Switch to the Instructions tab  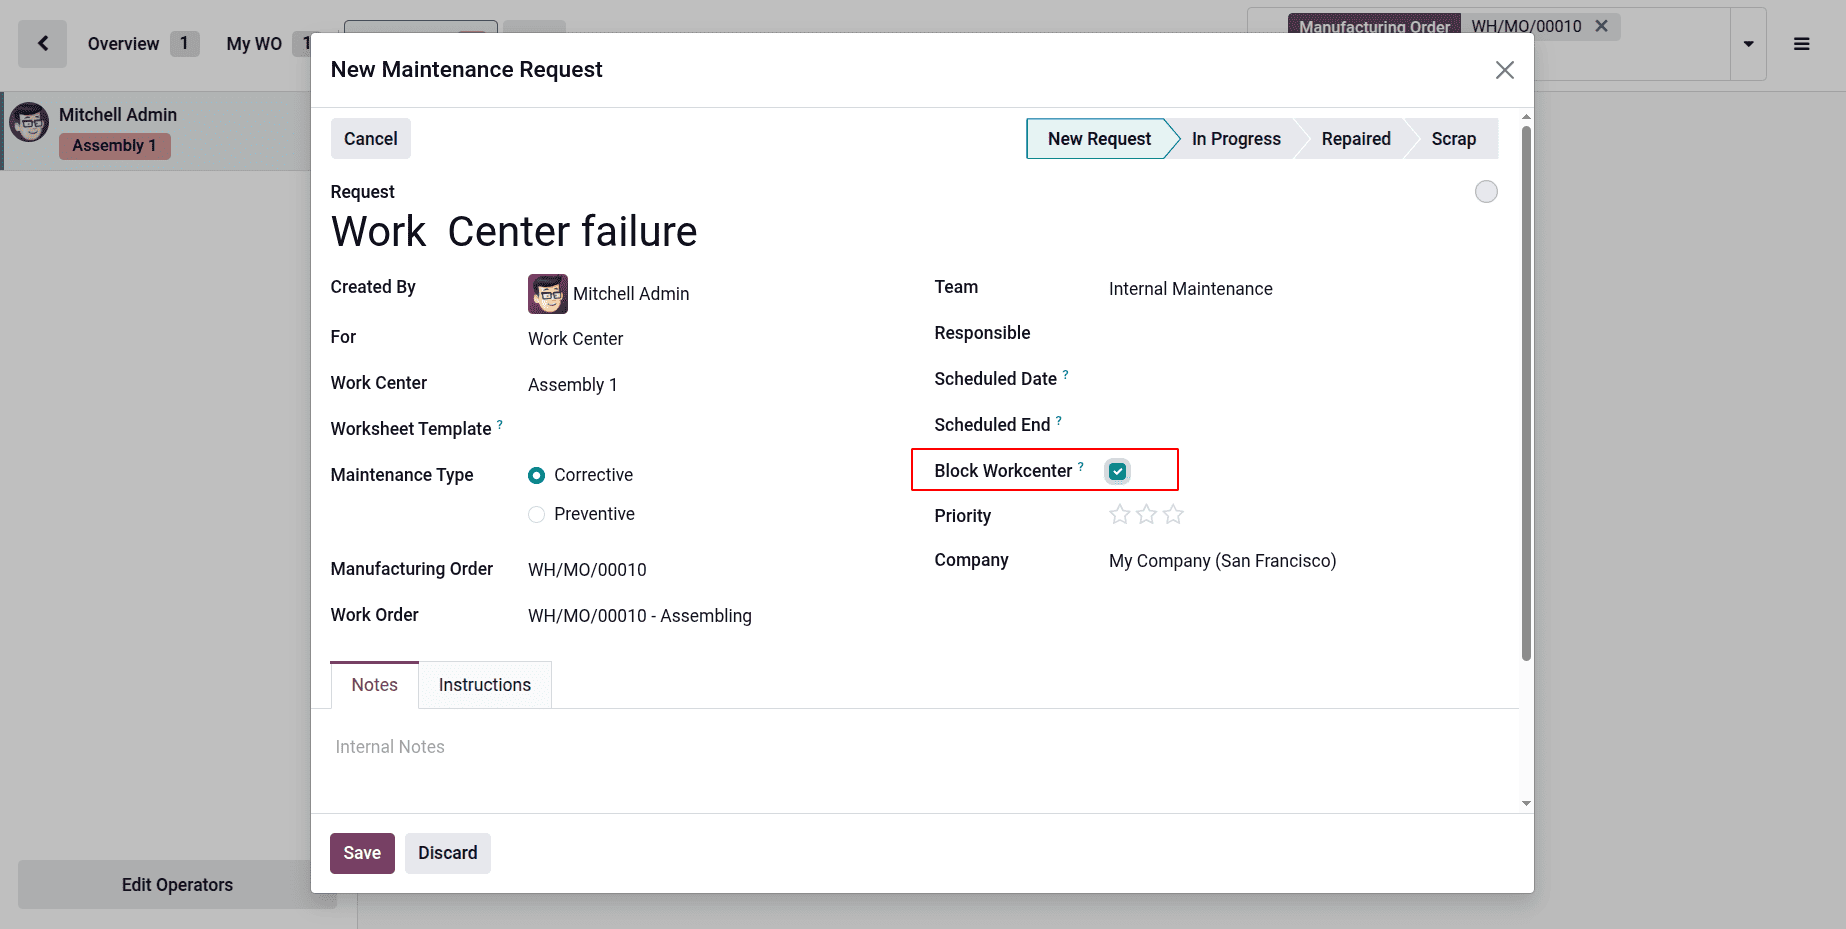[x=485, y=685]
